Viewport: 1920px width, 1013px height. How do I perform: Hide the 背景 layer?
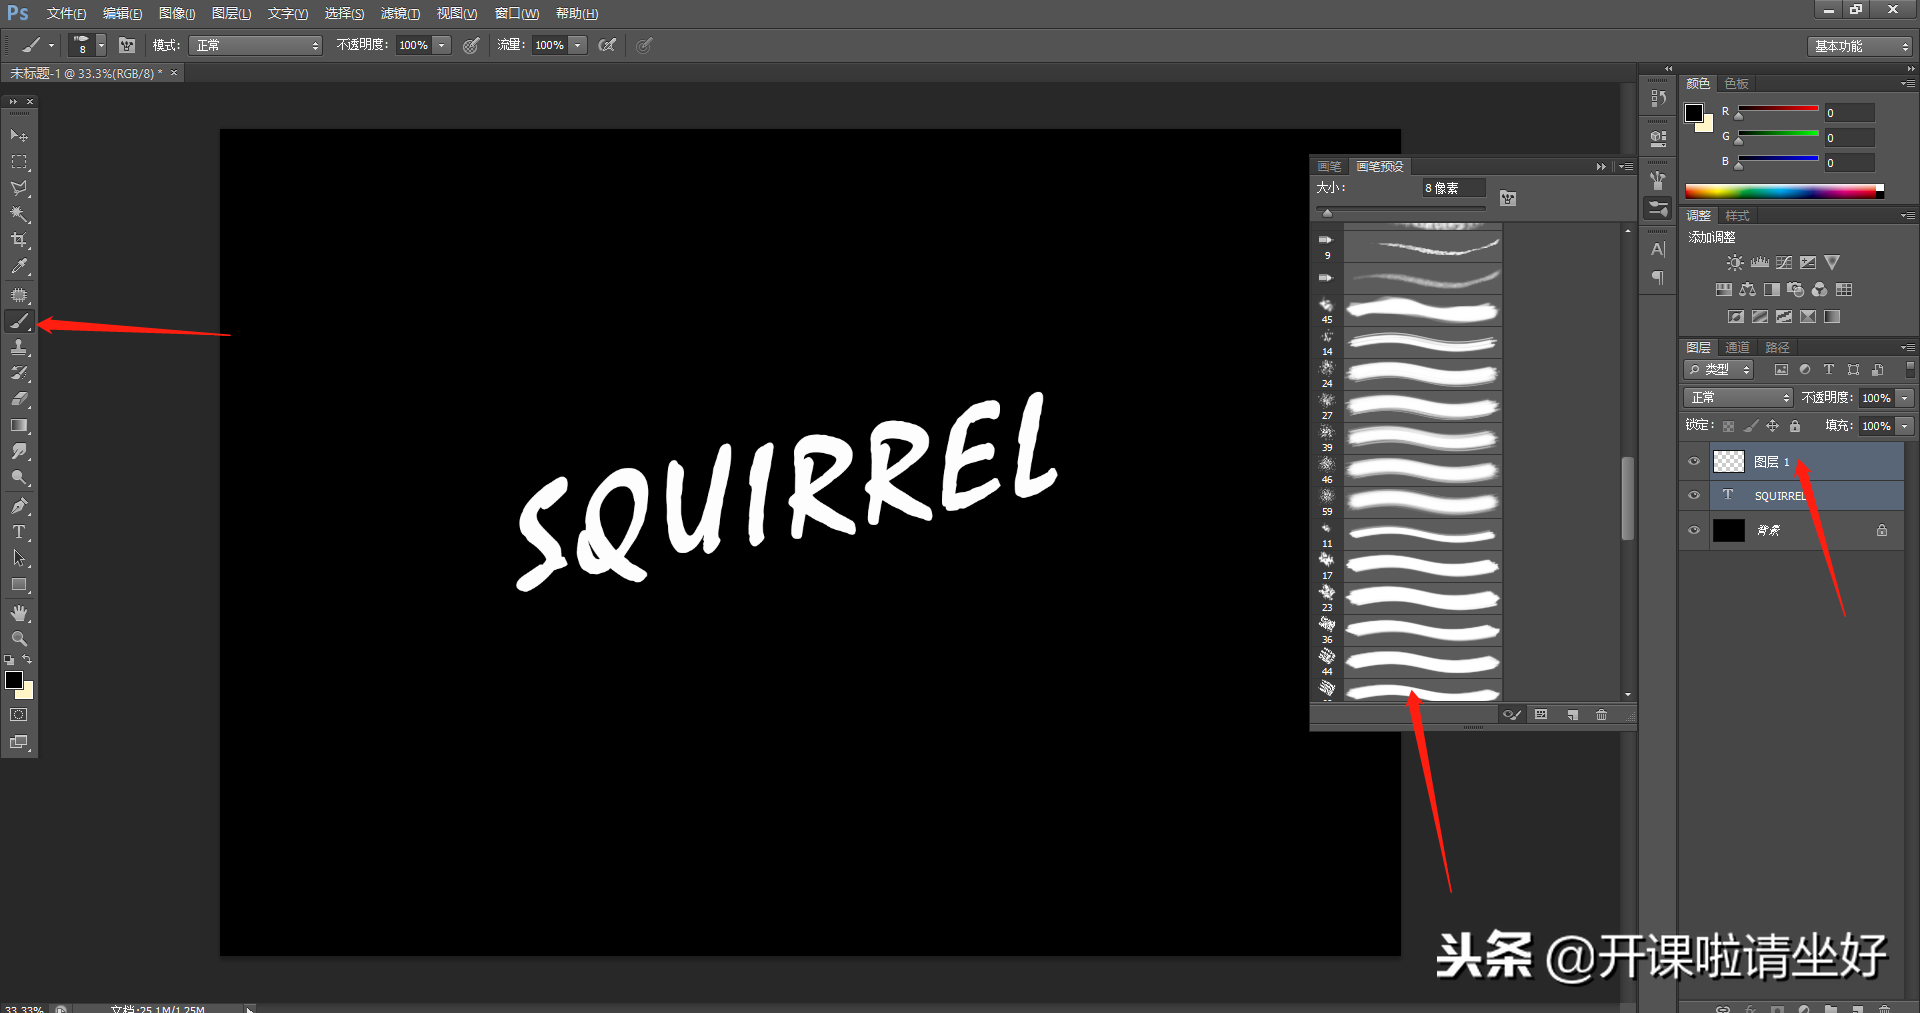pos(1694,530)
